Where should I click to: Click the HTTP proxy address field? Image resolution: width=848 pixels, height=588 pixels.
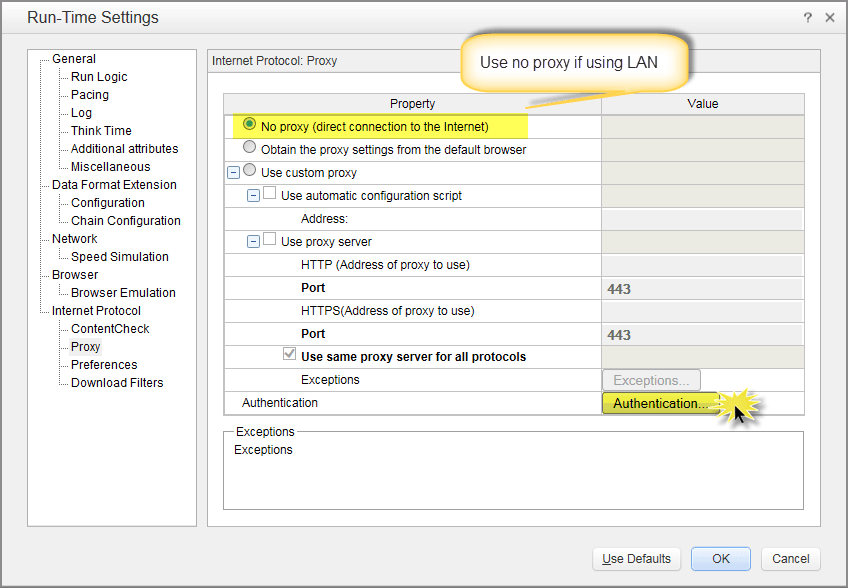702,265
